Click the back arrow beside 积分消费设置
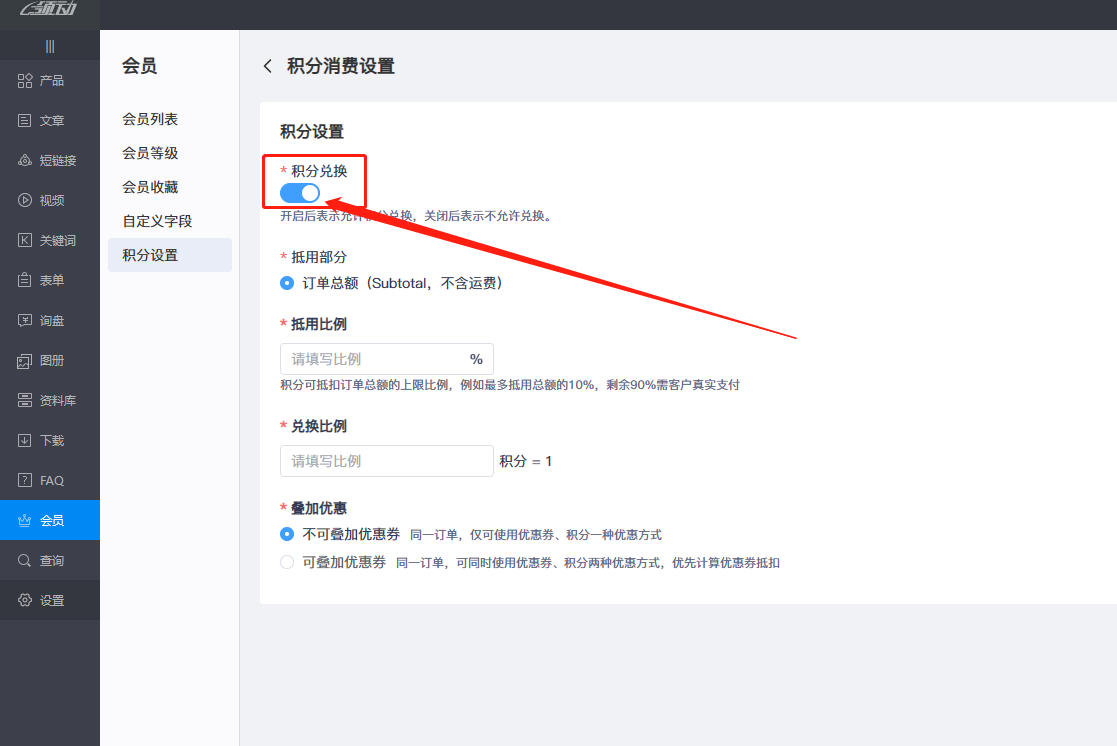Screen dimensions: 1117x746 tap(267, 65)
